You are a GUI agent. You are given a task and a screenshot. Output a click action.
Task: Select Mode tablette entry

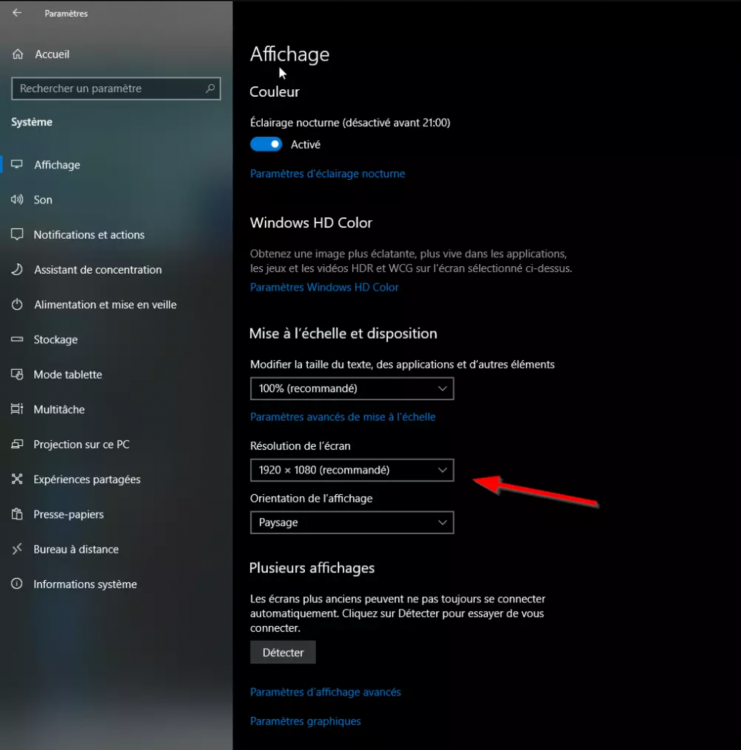click(x=67, y=375)
